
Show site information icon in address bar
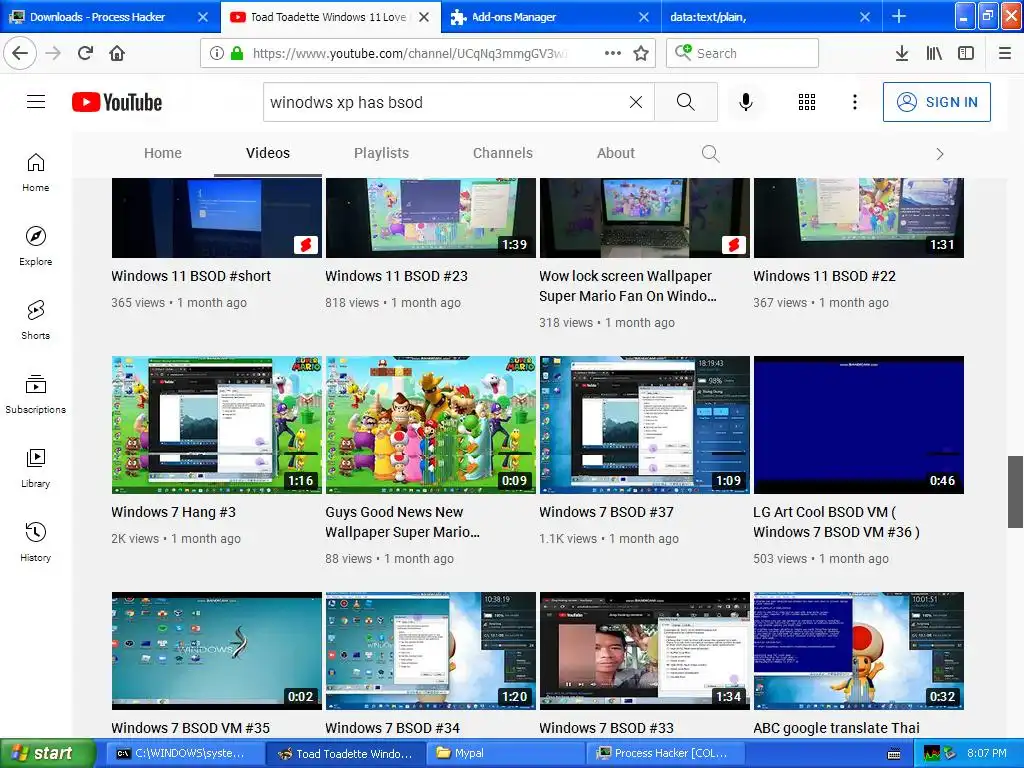pyautogui.click(x=216, y=53)
